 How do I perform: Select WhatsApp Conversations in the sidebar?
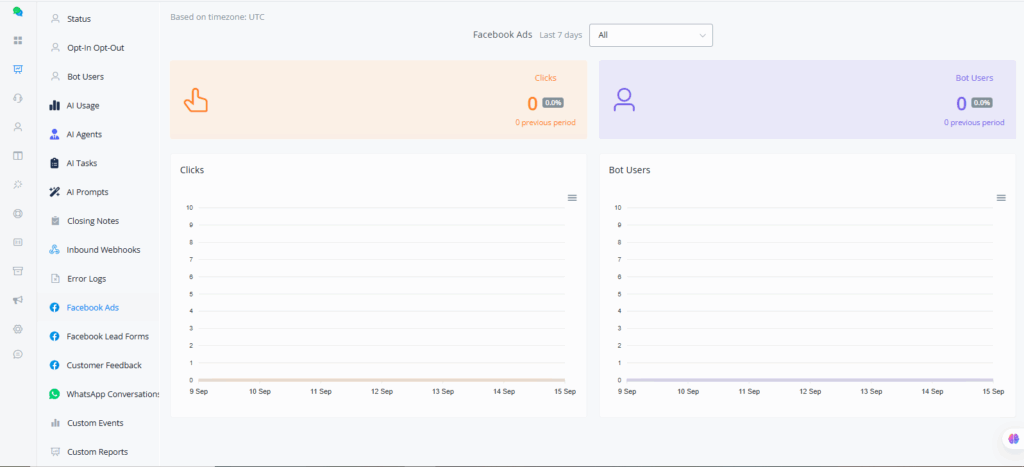pyautogui.click(x=112, y=394)
